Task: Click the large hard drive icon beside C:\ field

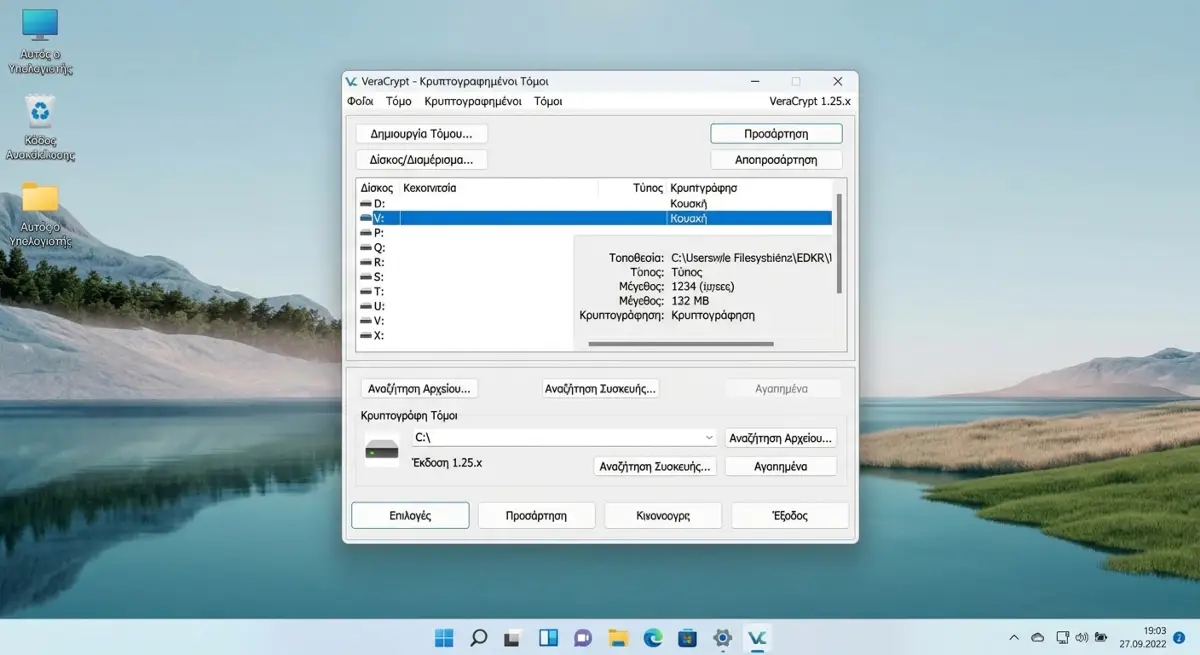Action: point(381,451)
